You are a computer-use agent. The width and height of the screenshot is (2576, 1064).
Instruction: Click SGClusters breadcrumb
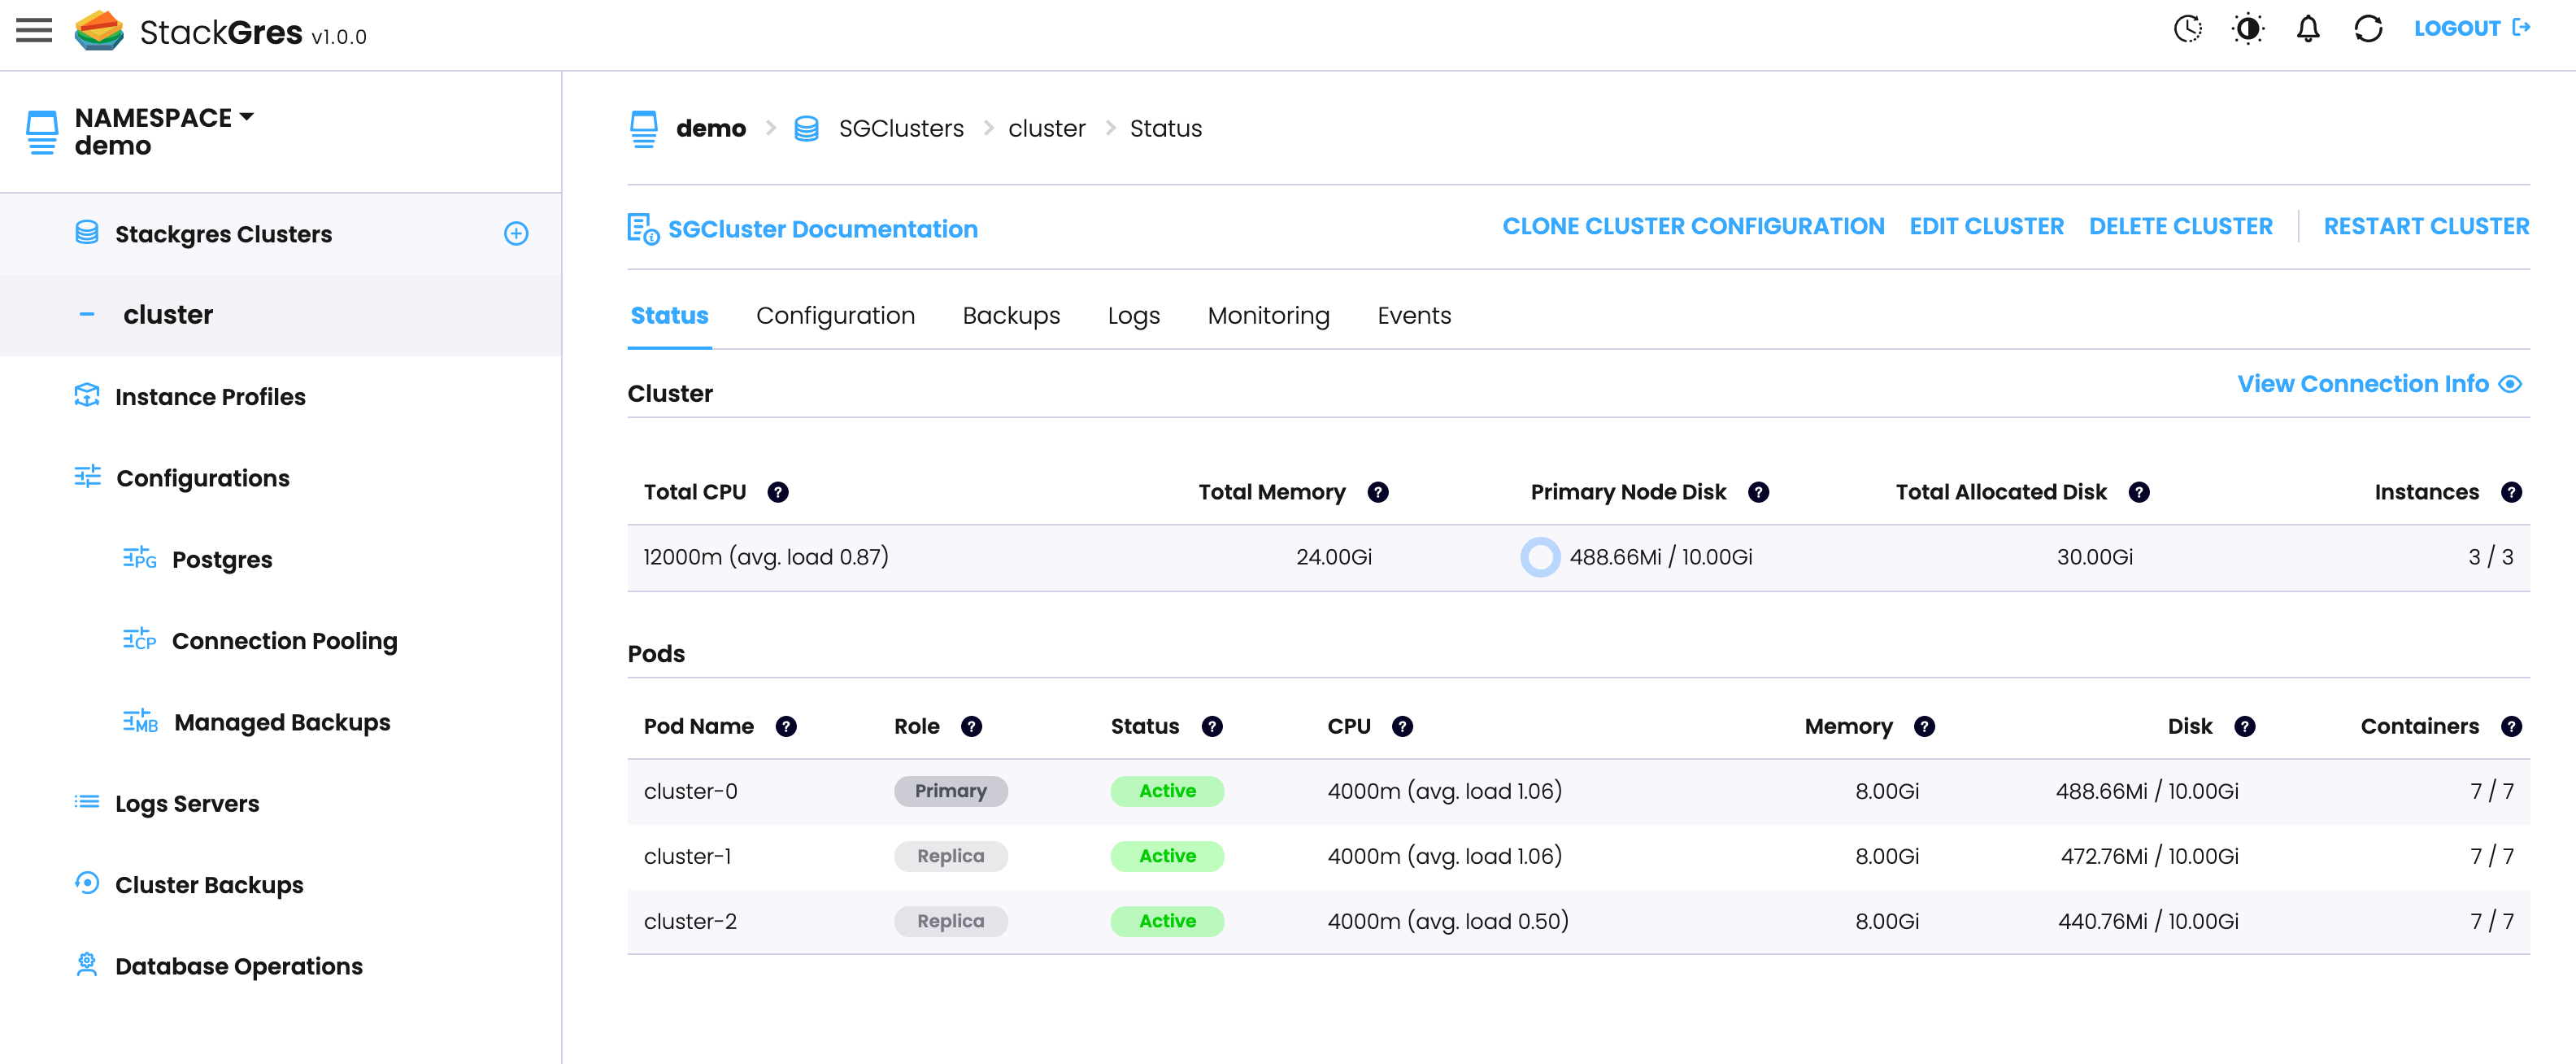click(901, 129)
